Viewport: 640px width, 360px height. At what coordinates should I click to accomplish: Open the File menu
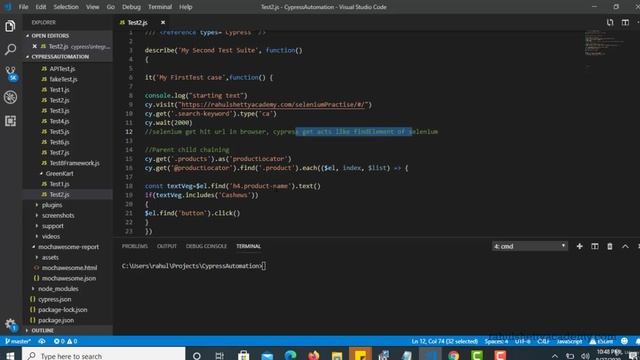(x=23, y=7)
